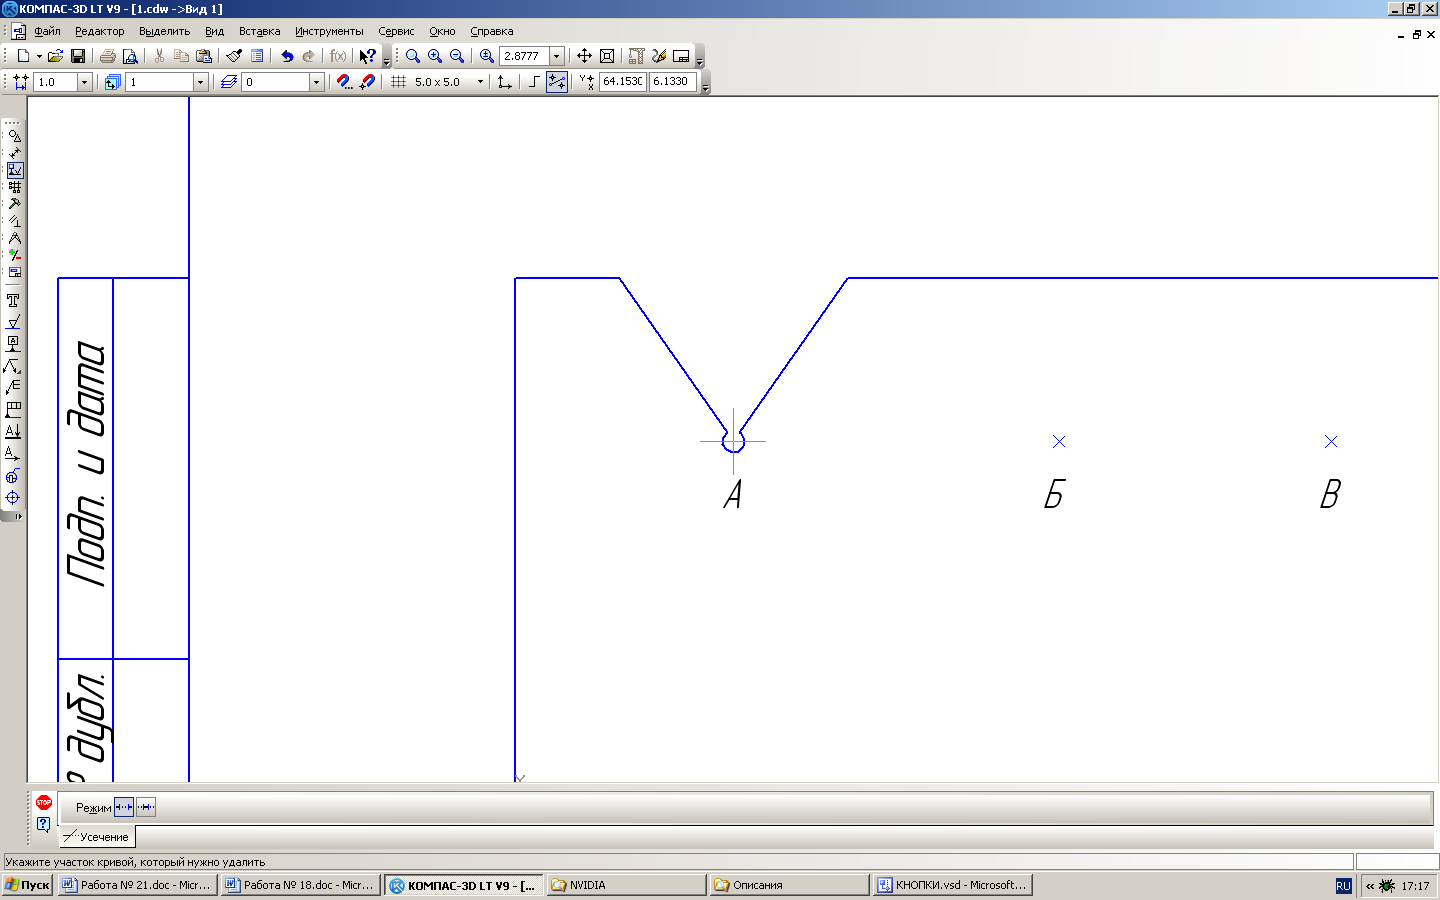
Task: Click the RU language indicator
Action: pos(1343,886)
